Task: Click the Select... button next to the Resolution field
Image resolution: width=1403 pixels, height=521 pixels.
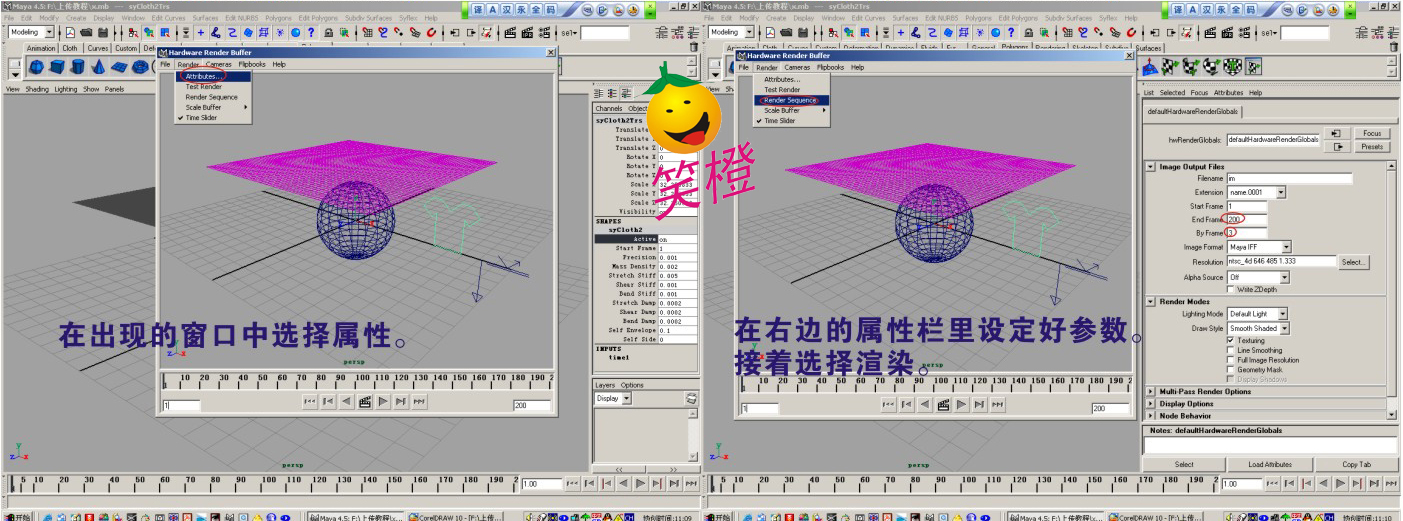Action: coord(1353,262)
